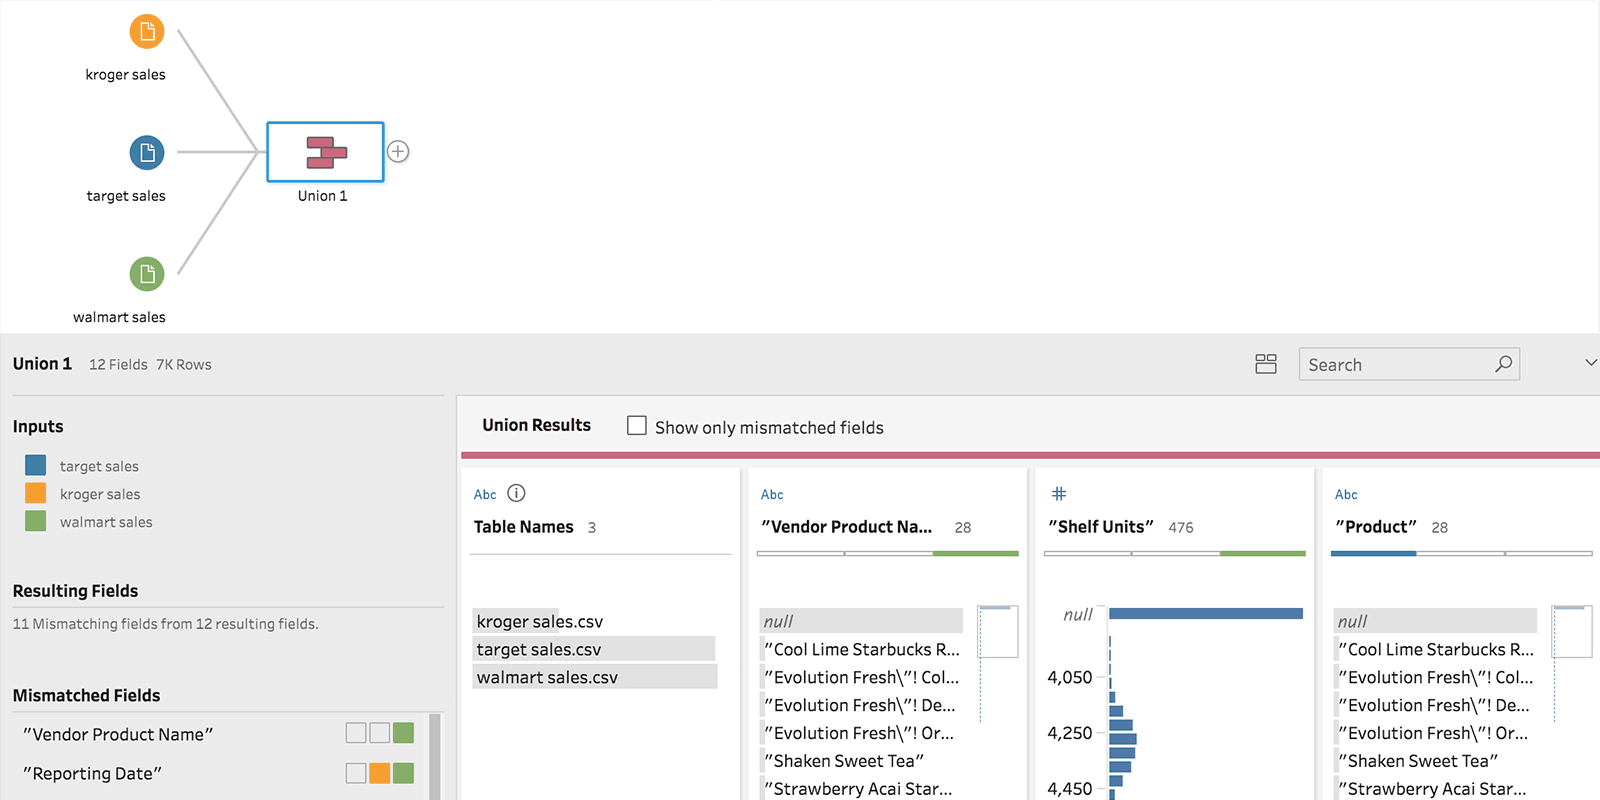Select kroger sales.csv in Table Names
1600x800 pixels.
[x=540, y=621]
